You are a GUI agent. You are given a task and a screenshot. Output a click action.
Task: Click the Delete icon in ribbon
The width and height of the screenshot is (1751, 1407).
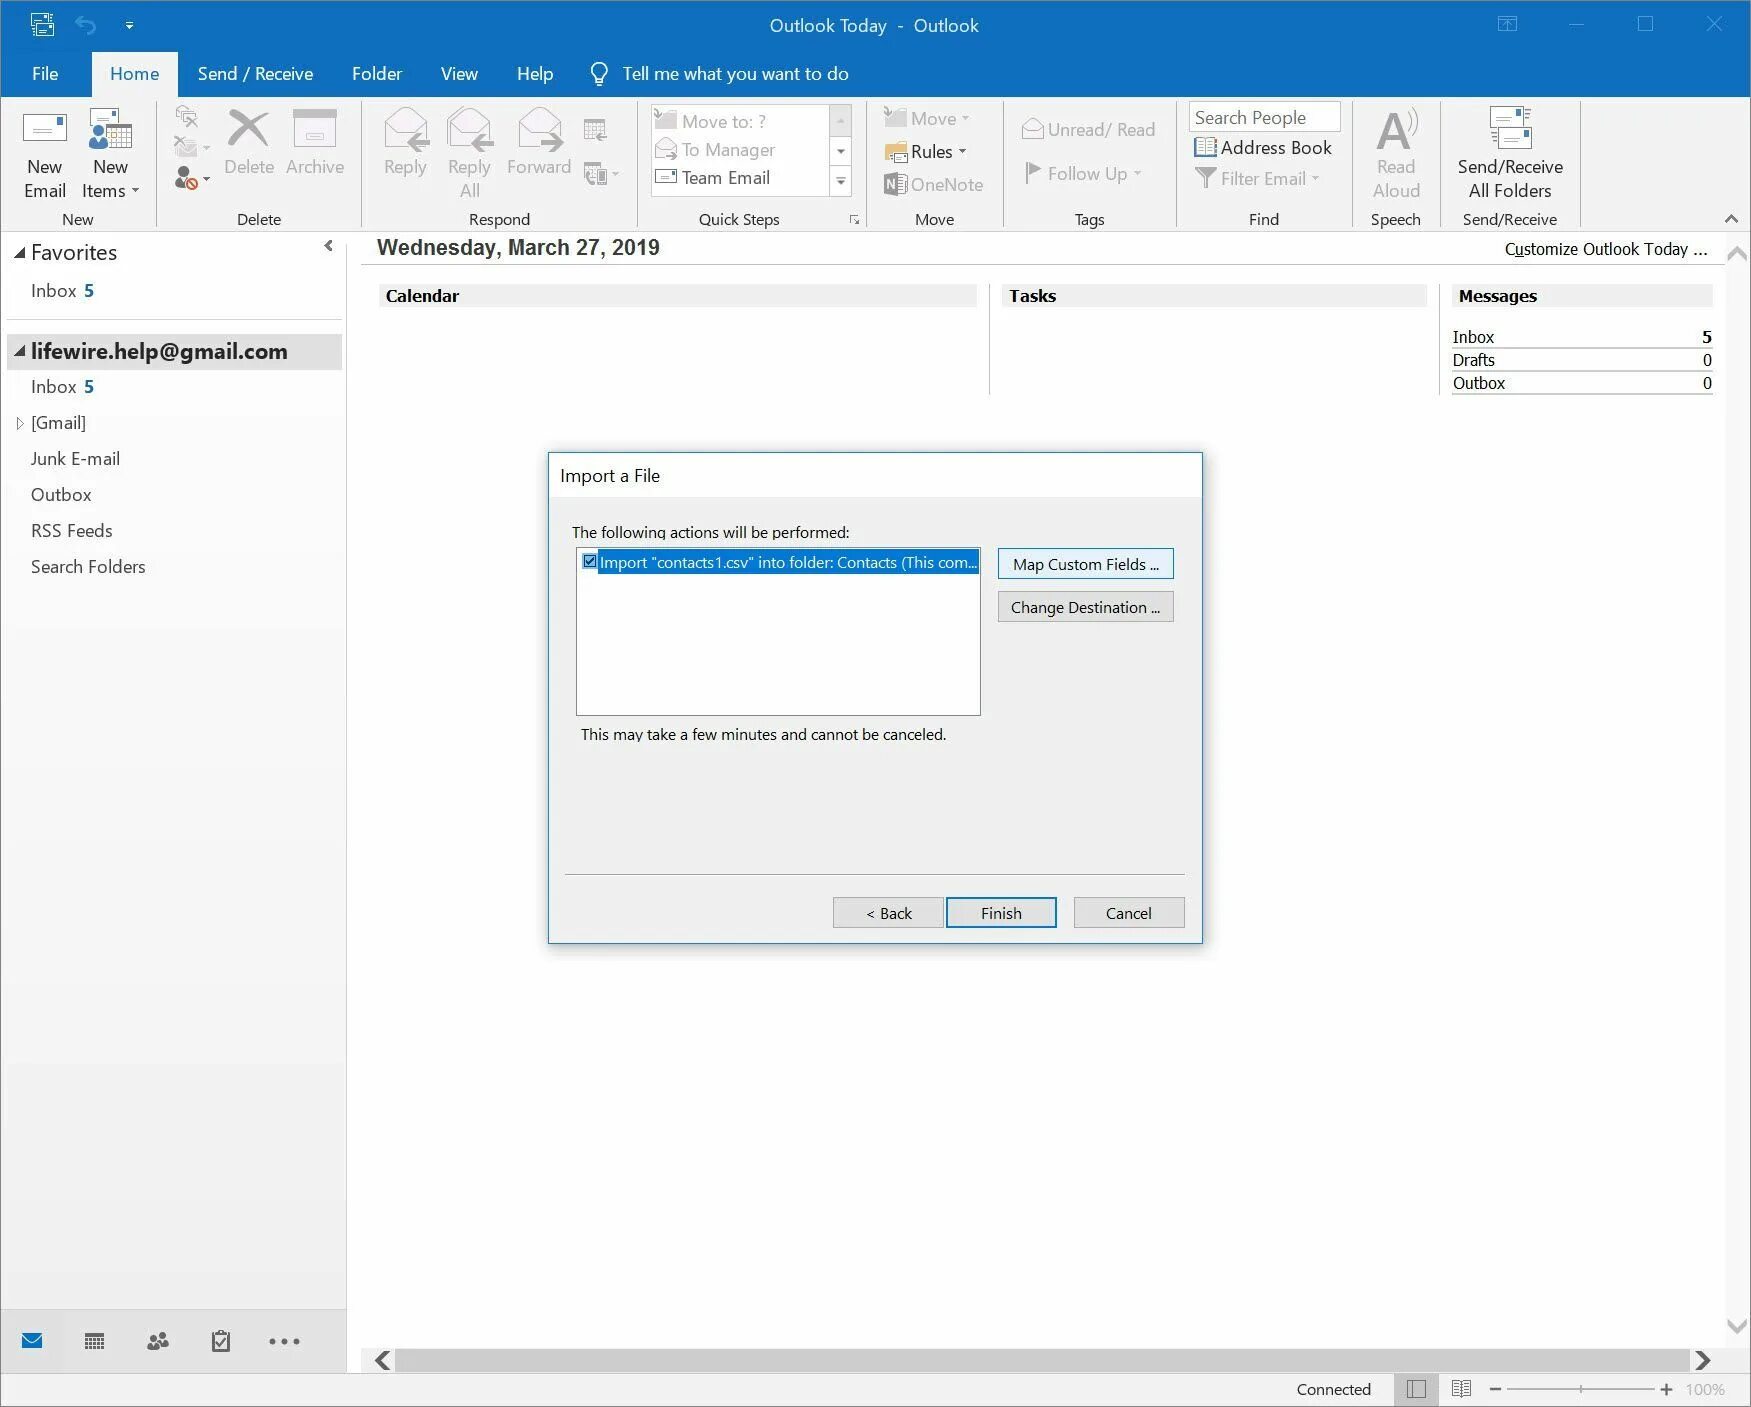(x=249, y=143)
